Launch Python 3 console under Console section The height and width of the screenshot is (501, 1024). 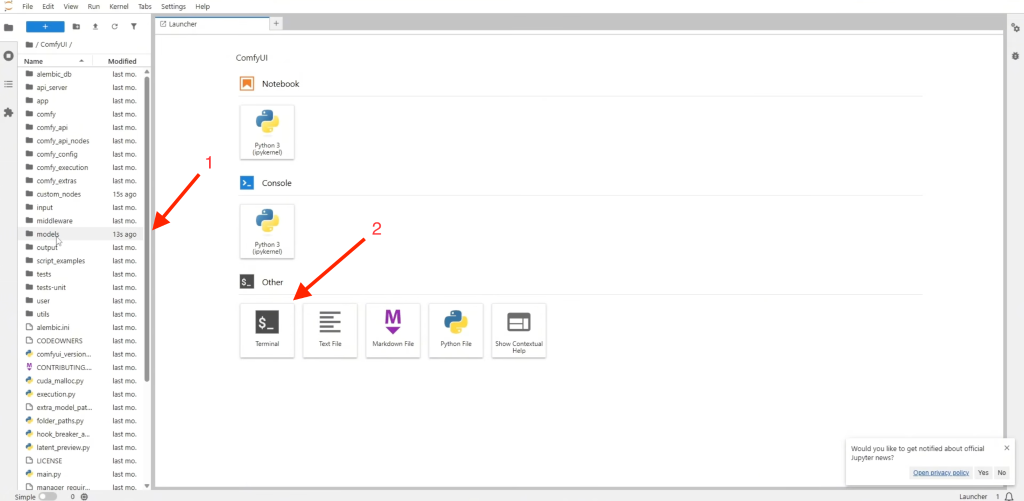click(267, 231)
